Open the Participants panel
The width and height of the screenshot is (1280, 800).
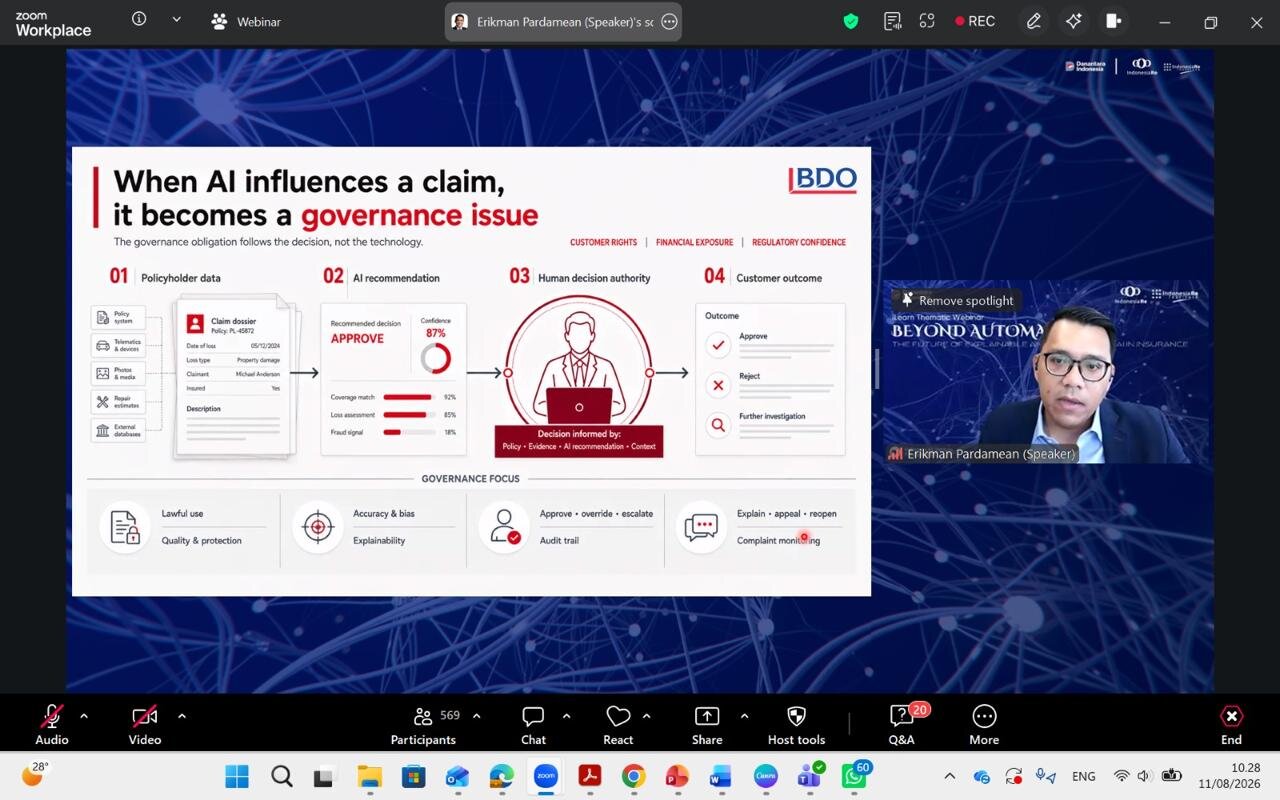click(423, 724)
